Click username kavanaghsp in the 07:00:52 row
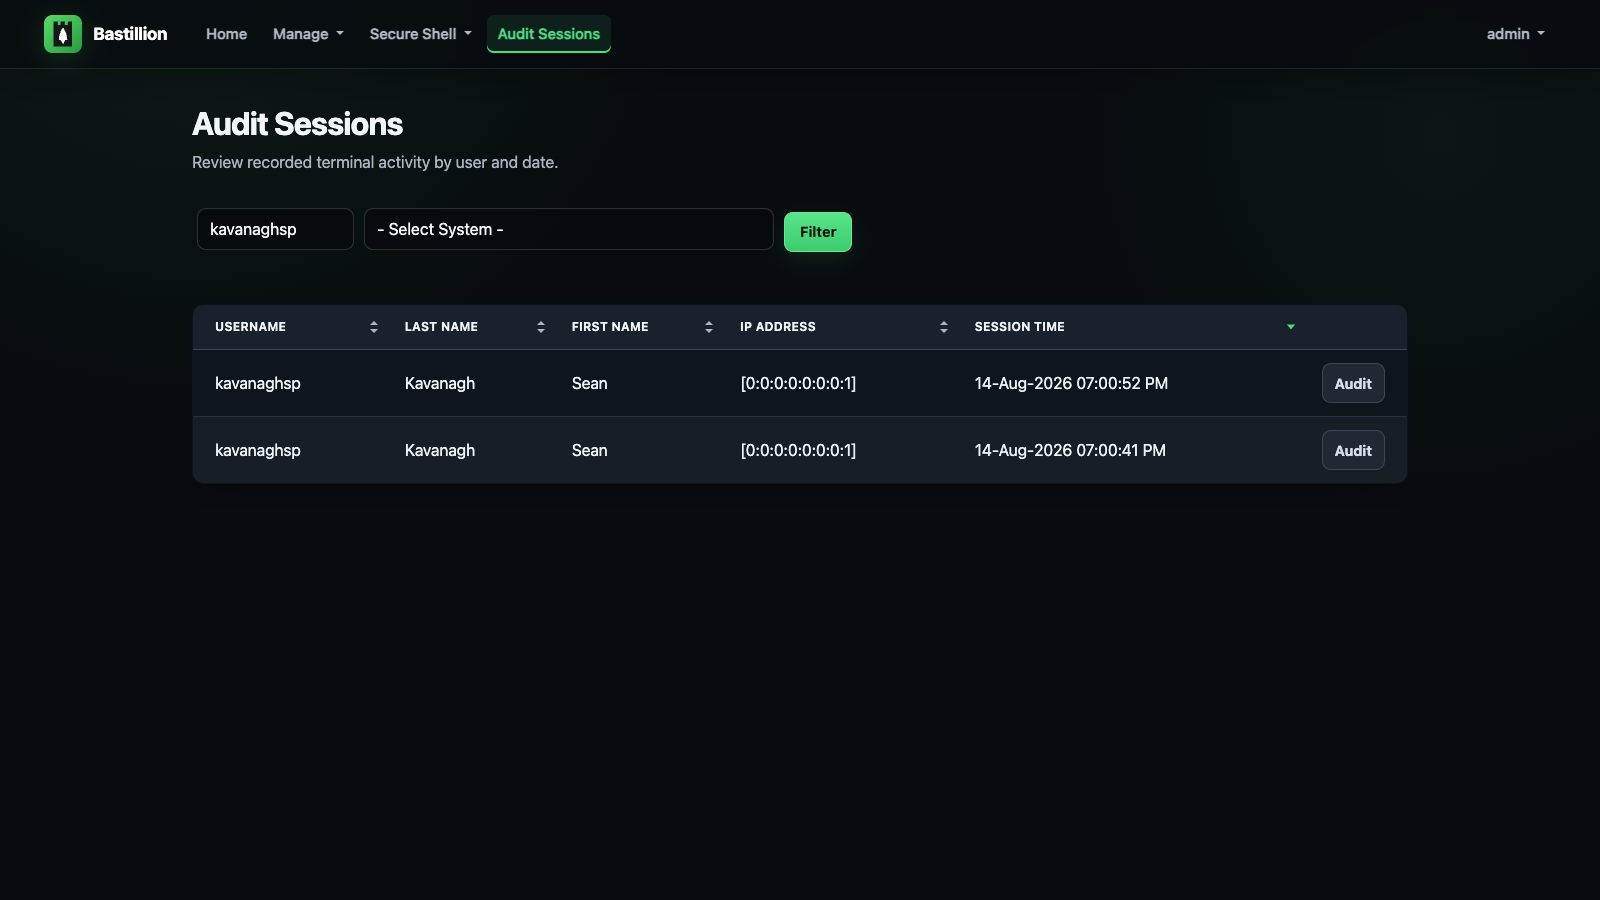Image resolution: width=1600 pixels, height=900 pixels. pyautogui.click(x=258, y=383)
